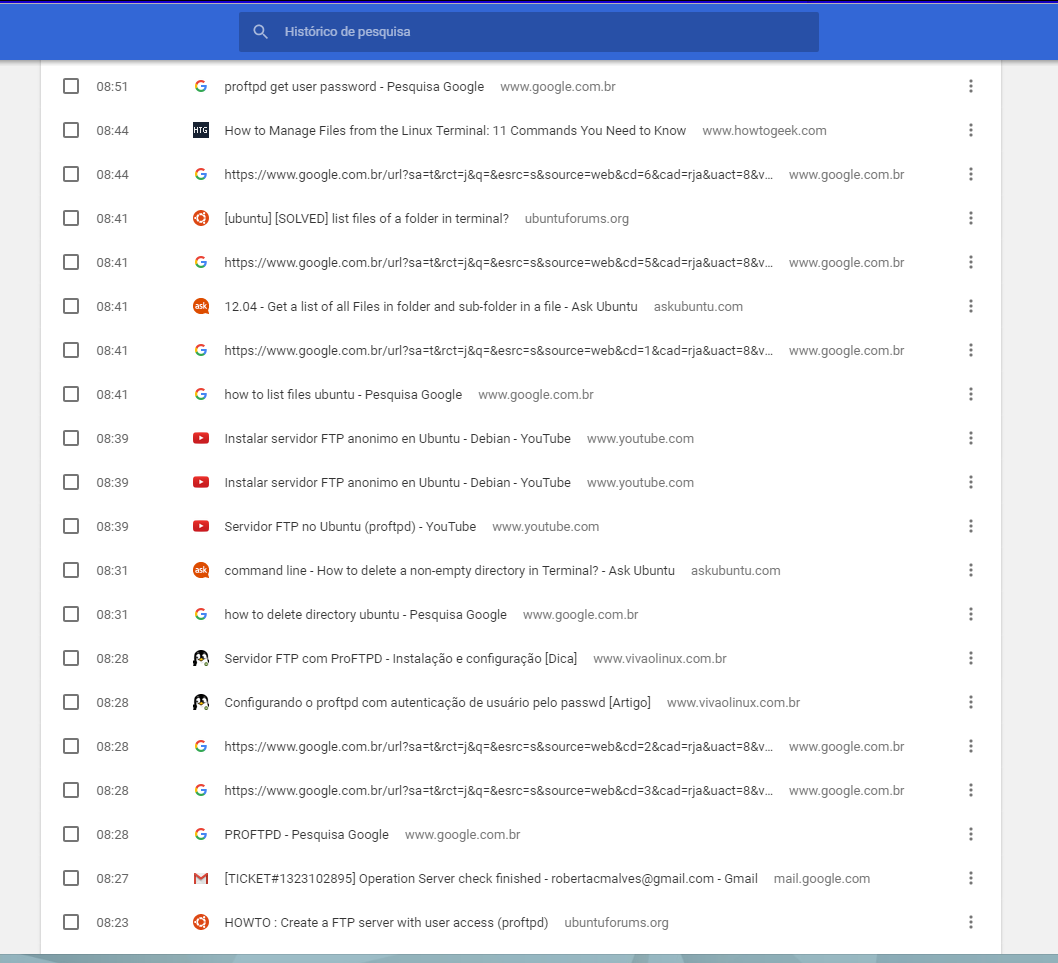The image size is (1058, 963).
Task: Open more actions for HOWTO Create a FTP server
Action: (970, 923)
